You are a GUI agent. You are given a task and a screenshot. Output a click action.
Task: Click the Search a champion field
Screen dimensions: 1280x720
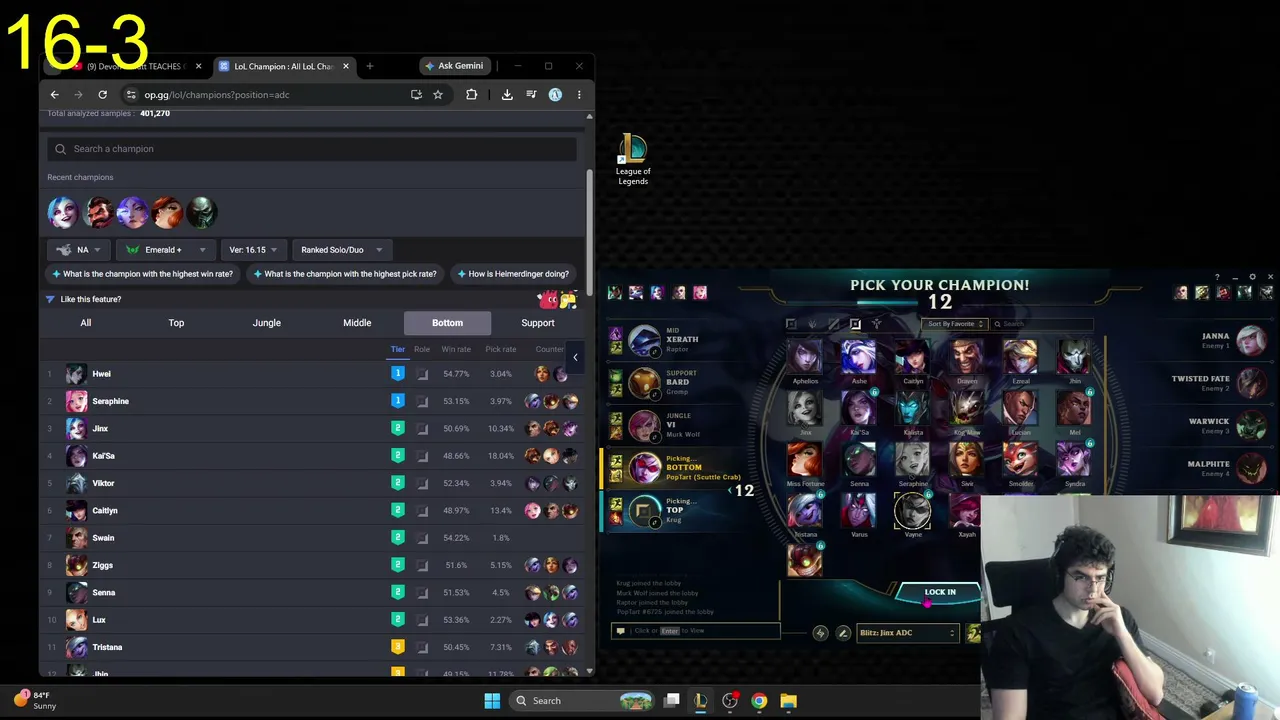pos(312,149)
